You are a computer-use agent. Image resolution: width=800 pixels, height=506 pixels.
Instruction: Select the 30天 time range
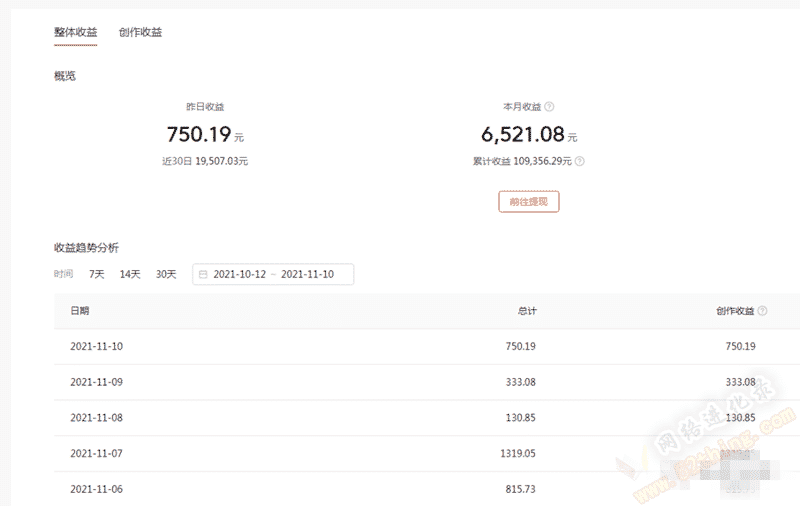coord(166,274)
